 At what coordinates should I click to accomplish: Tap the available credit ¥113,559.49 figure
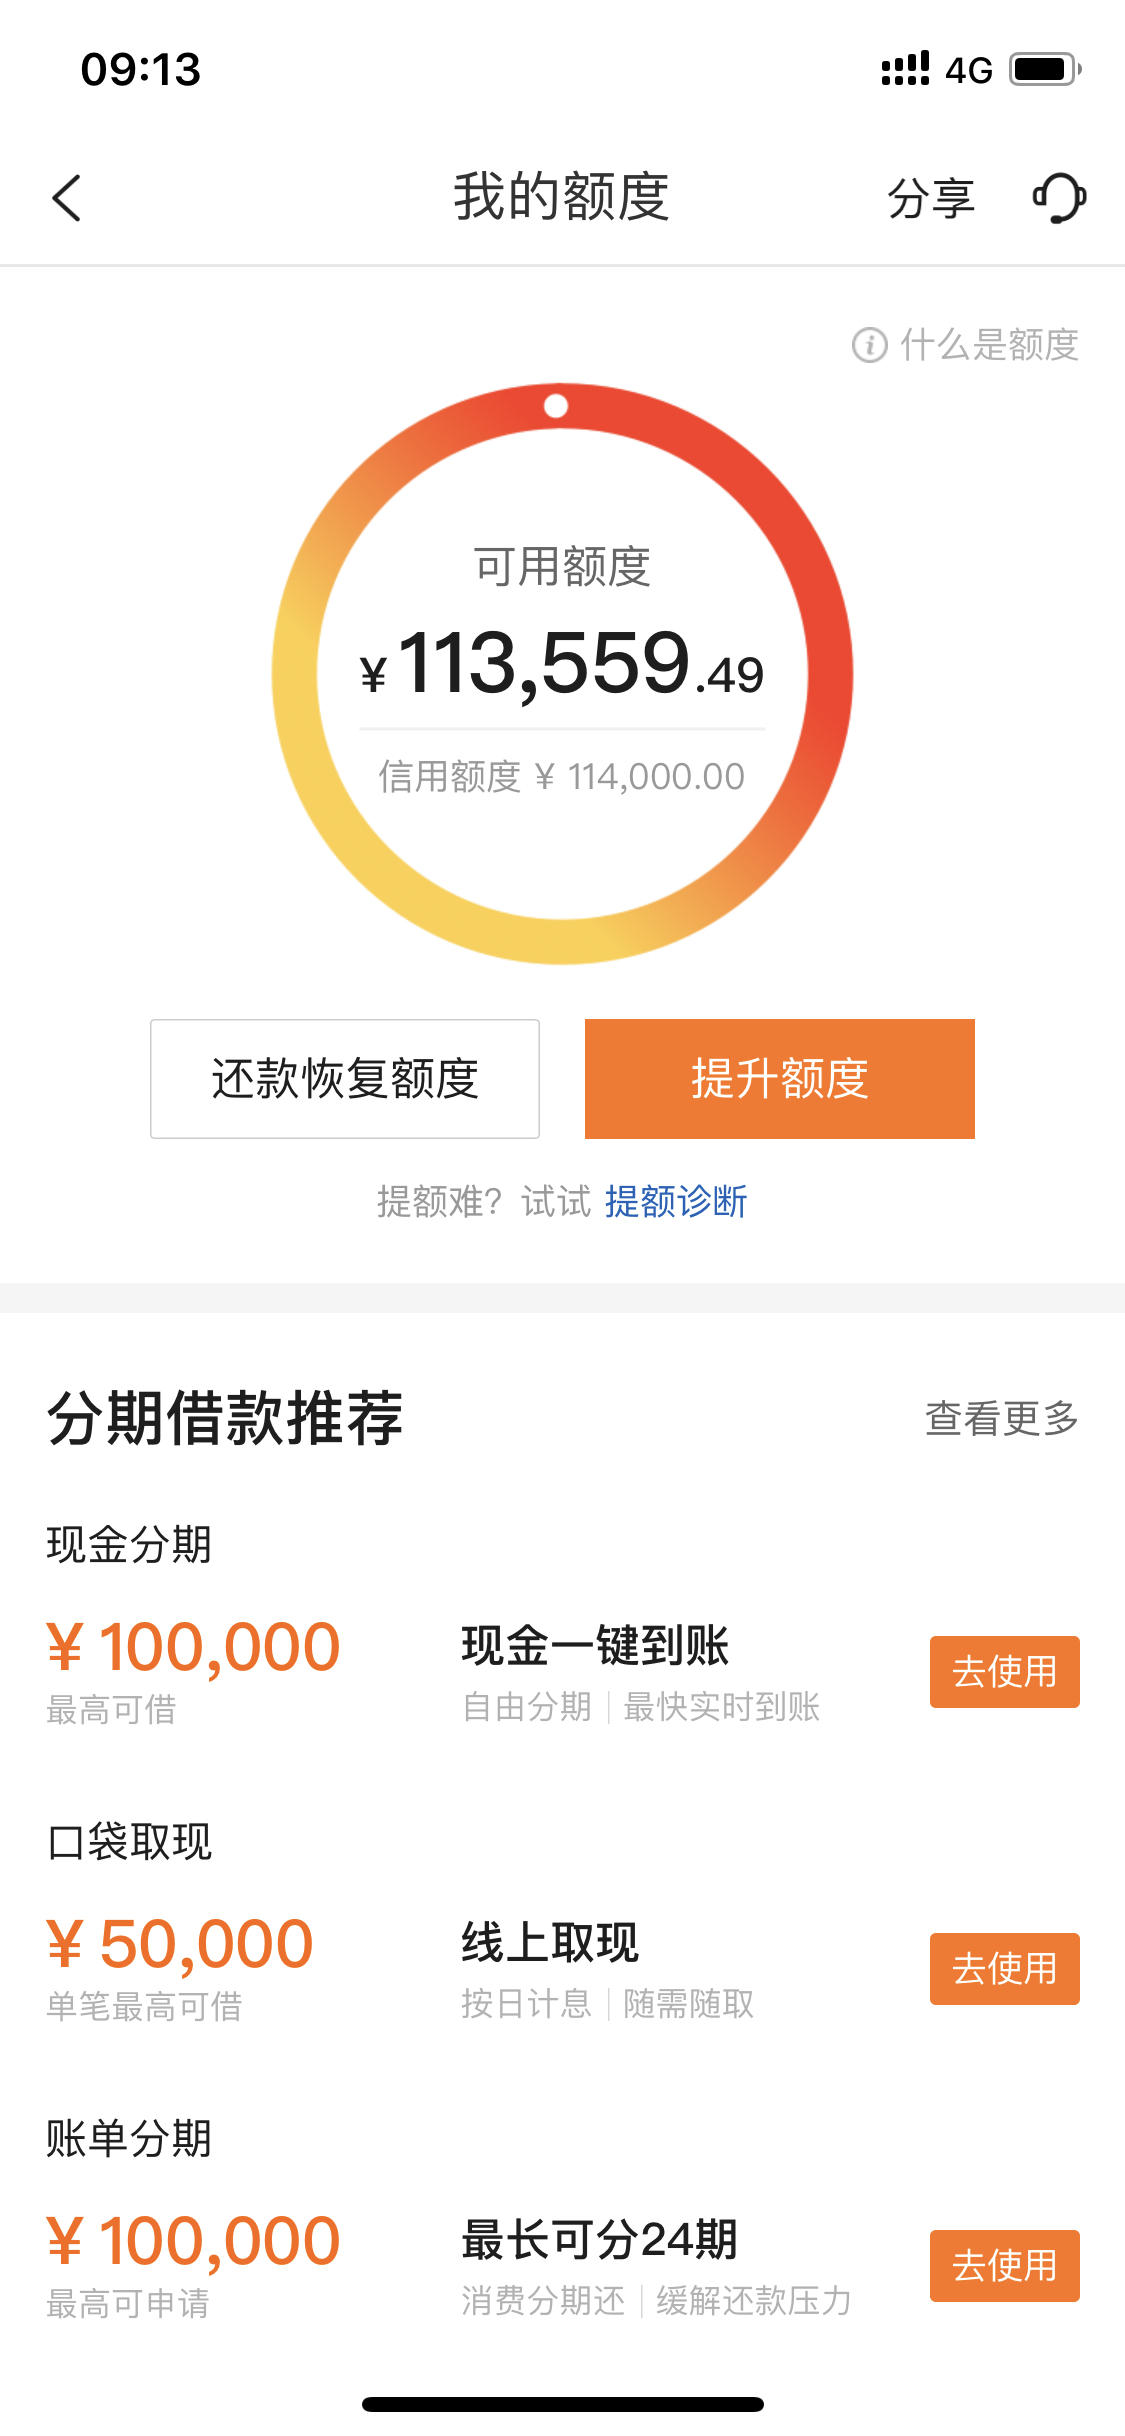(x=562, y=663)
